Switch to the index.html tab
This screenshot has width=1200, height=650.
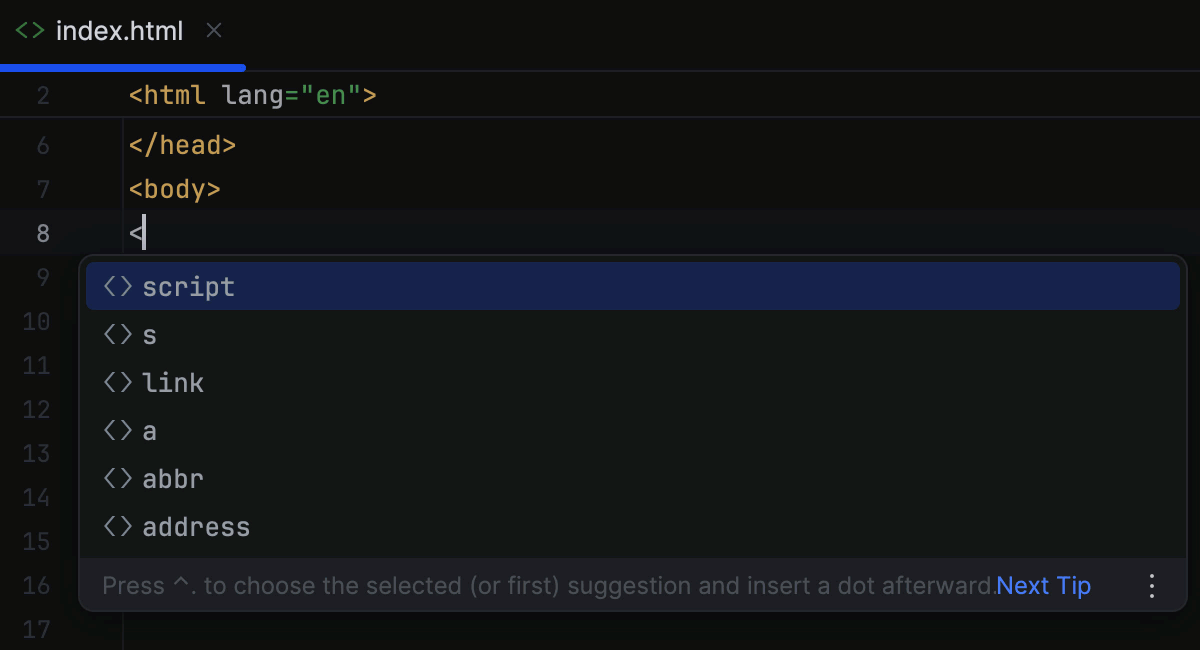coord(120,31)
